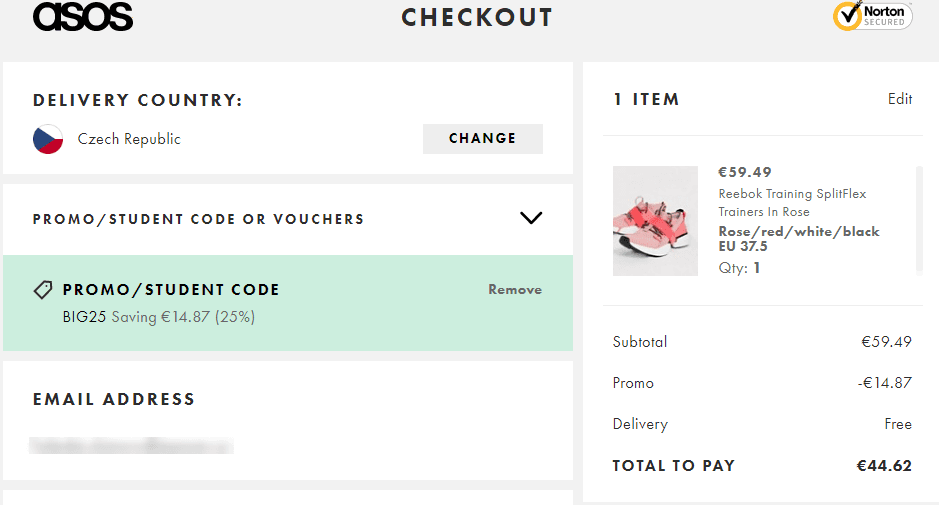Click the Norton Secured badge
This screenshot has height=505, width=939.
(873, 16)
